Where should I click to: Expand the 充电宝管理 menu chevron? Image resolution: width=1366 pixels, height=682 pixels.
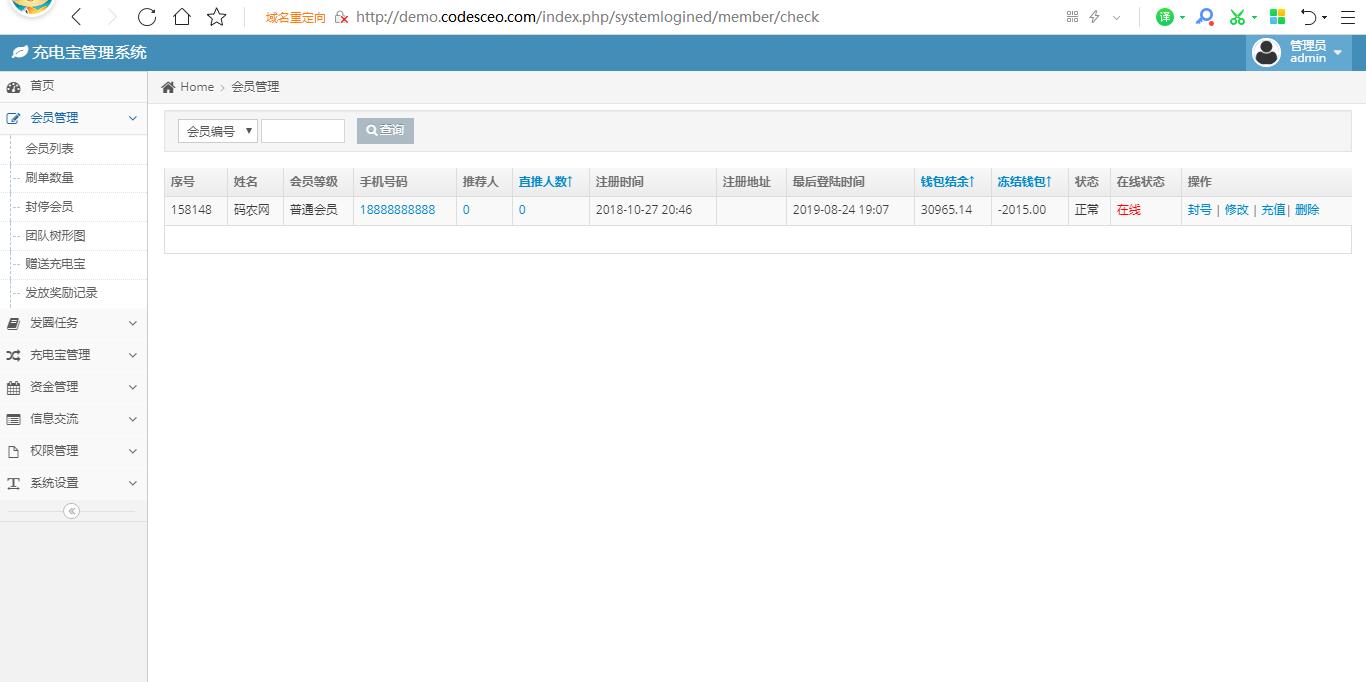tap(132, 355)
